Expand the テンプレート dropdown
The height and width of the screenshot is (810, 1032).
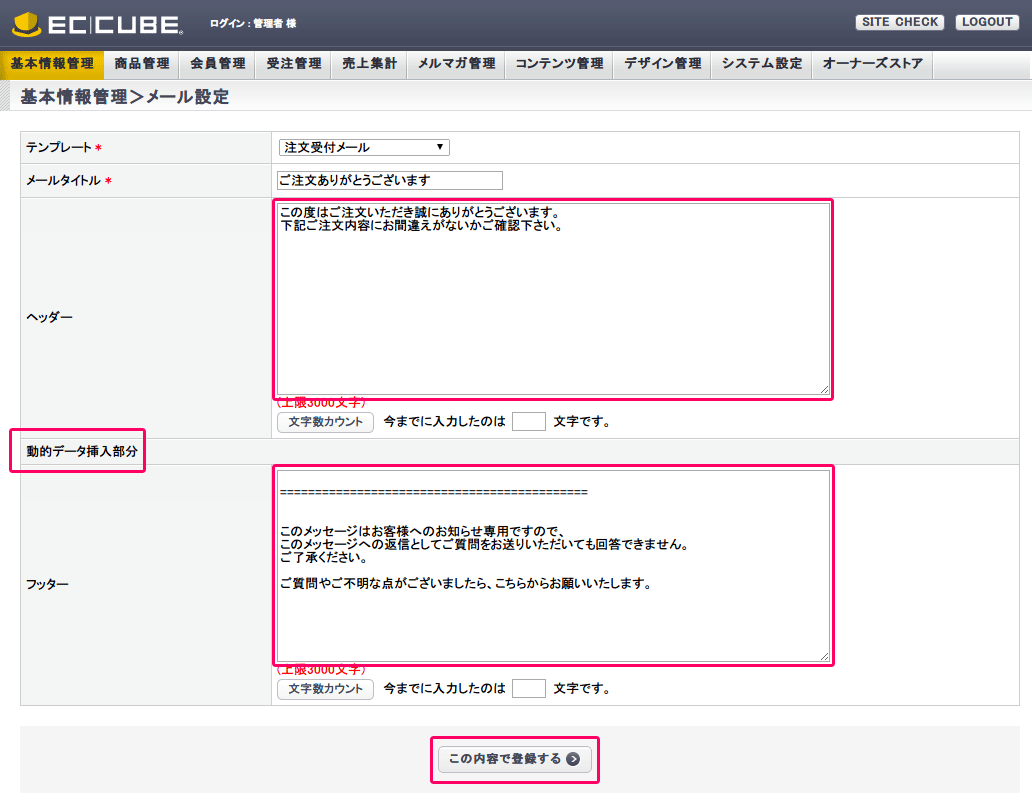click(364, 148)
